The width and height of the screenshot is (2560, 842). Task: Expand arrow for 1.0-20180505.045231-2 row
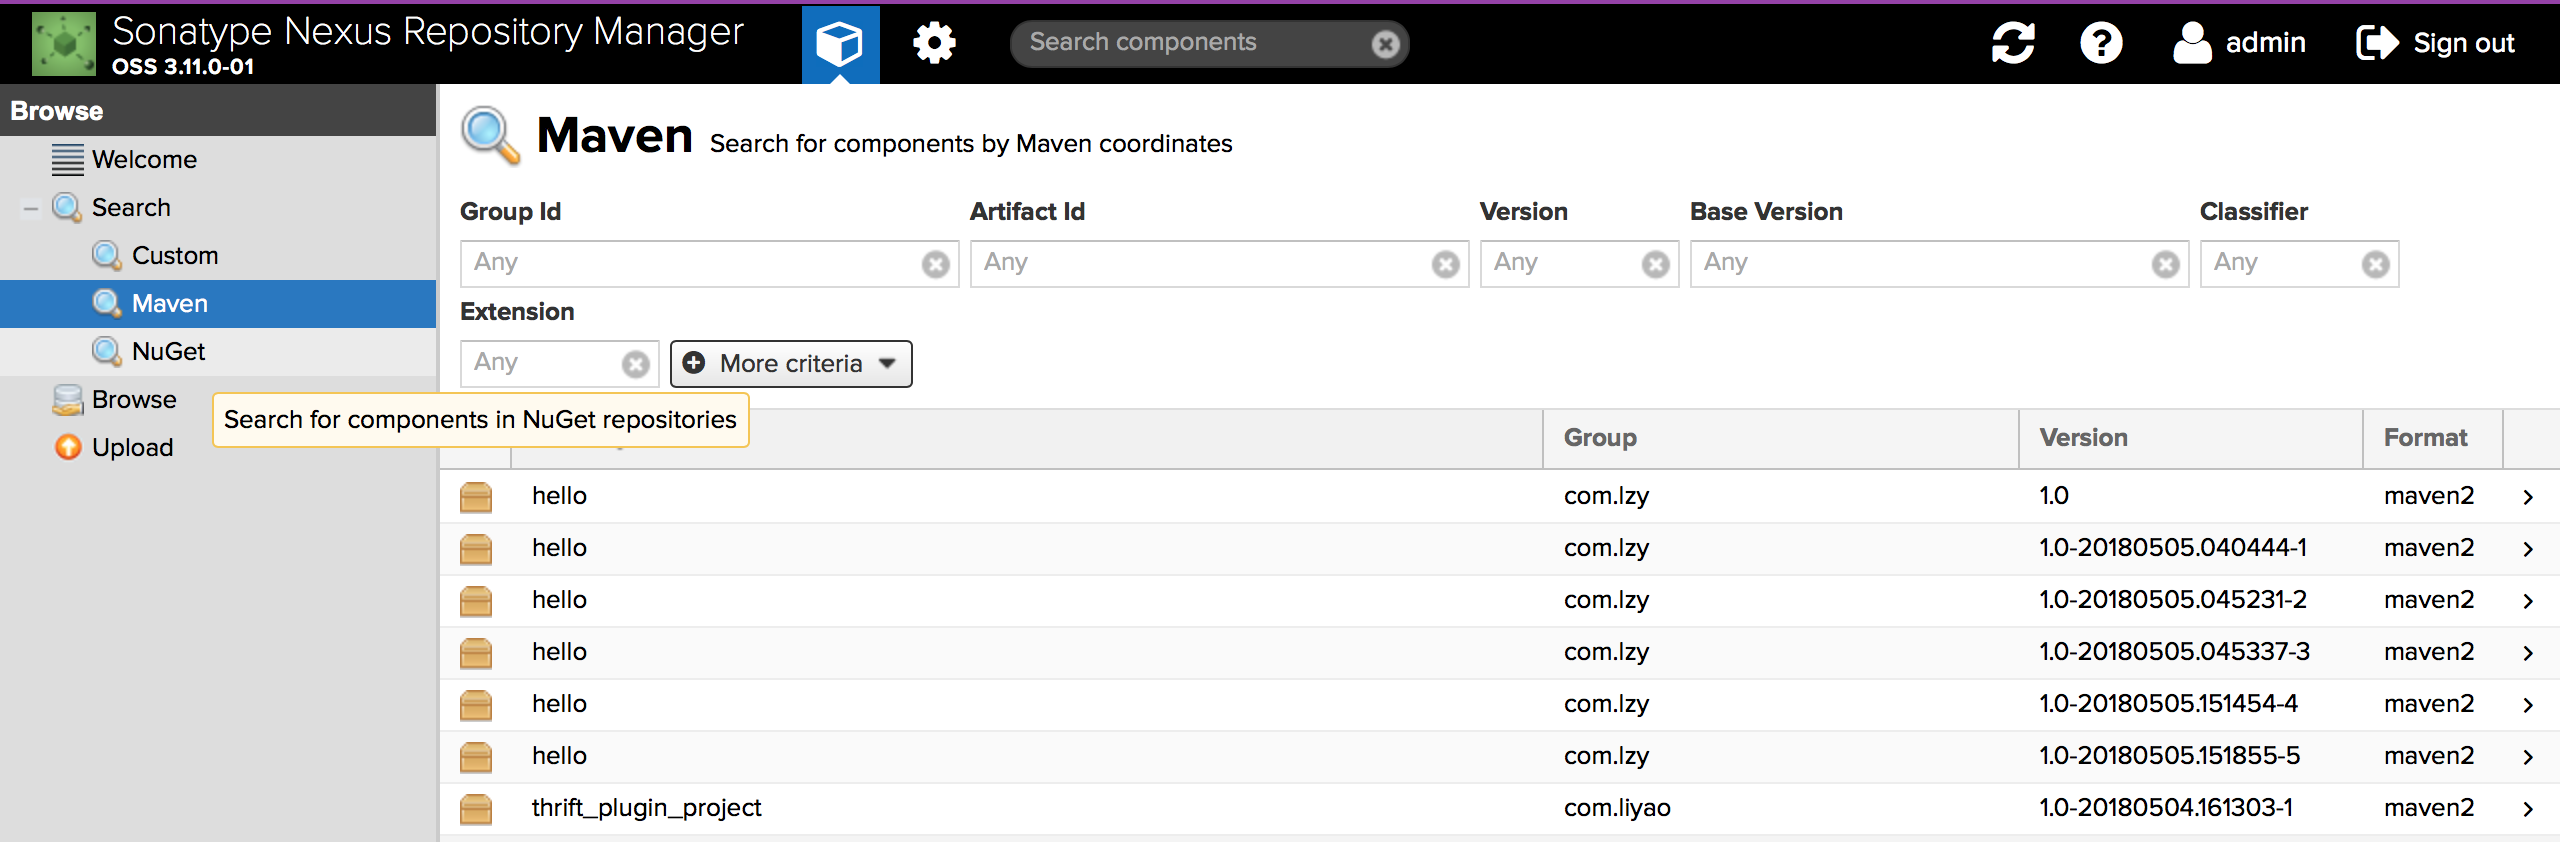tap(2528, 601)
